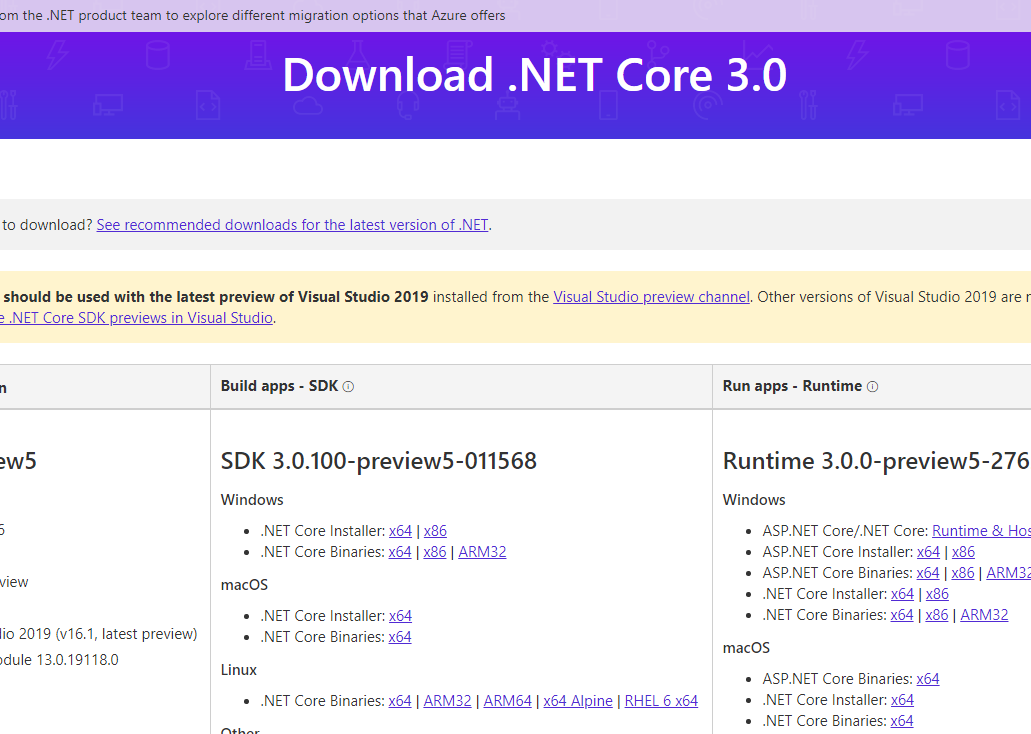The image size is (1031, 734).
Task: Click the SDK 3.0.100-preview5-011568 heading
Action: tap(379, 461)
